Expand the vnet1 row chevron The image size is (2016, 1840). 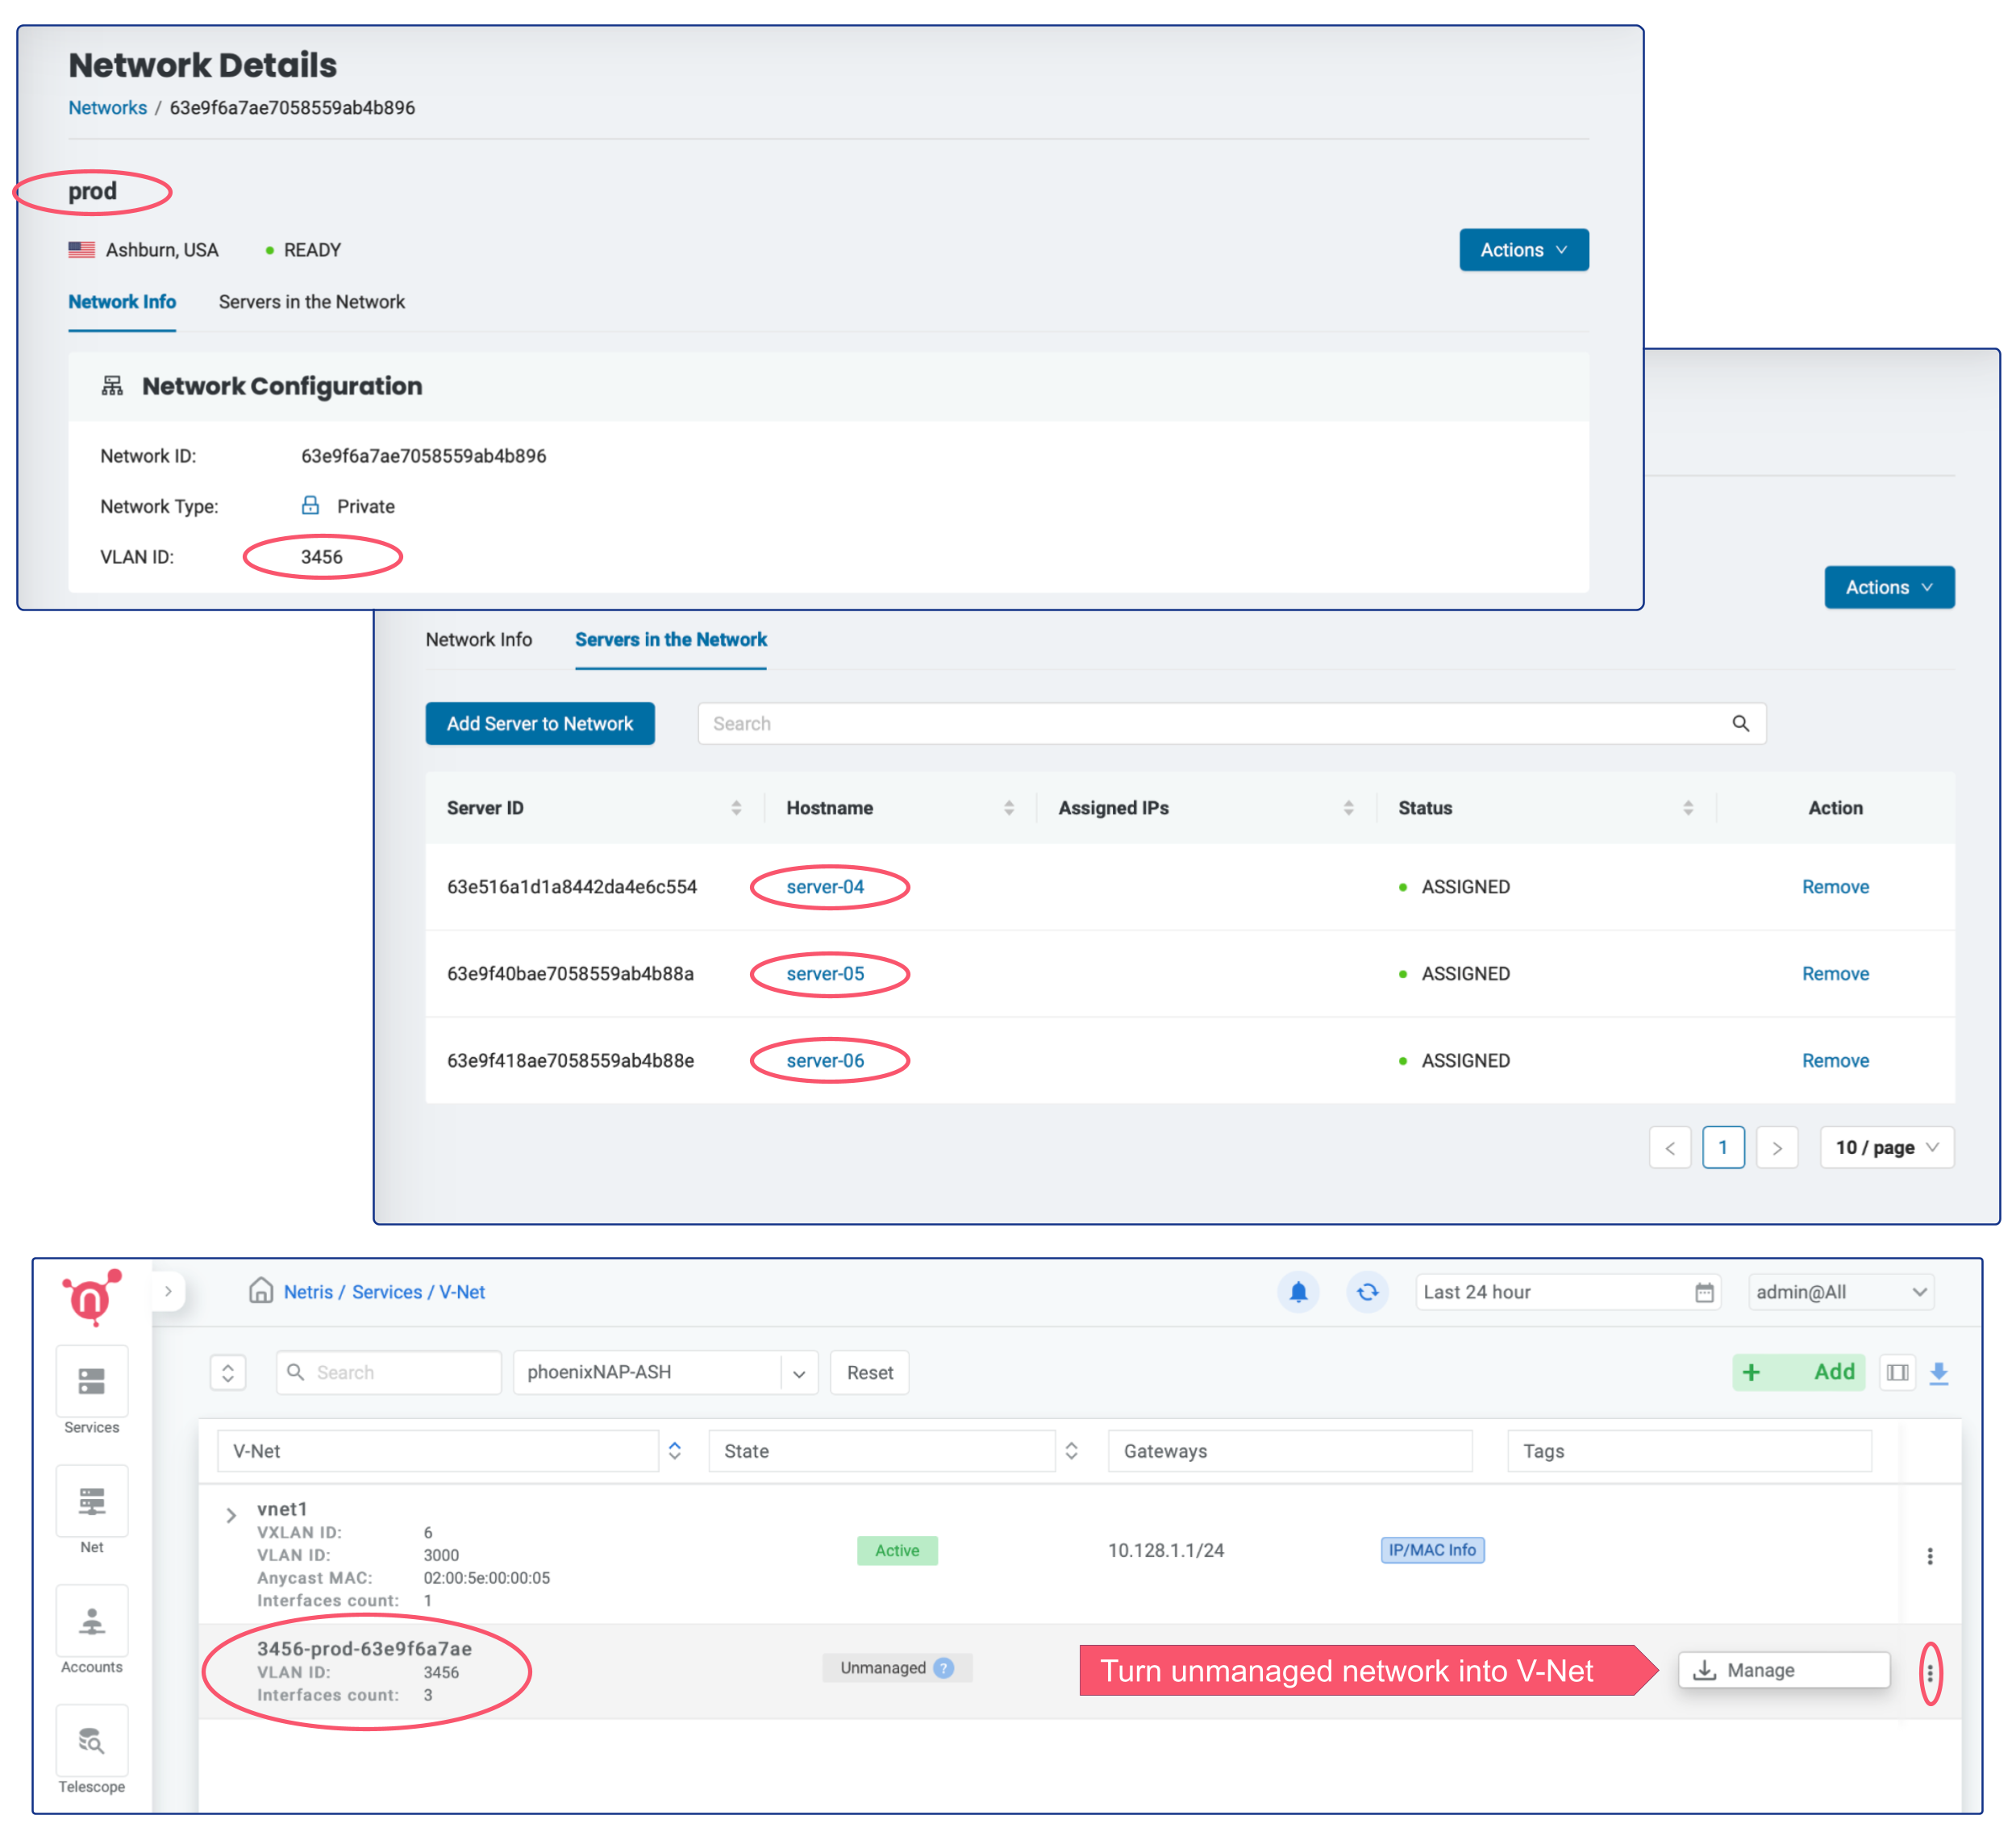[231, 1515]
